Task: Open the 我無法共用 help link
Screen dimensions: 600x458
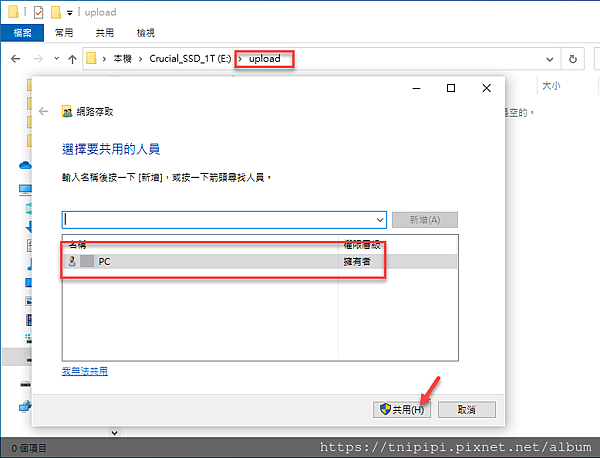Action: (x=85, y=371)
